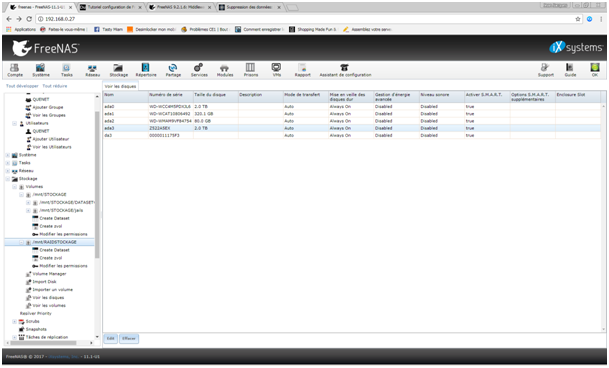Reload the page in the browser
This screenshot has width=609, height=368.
29,19
